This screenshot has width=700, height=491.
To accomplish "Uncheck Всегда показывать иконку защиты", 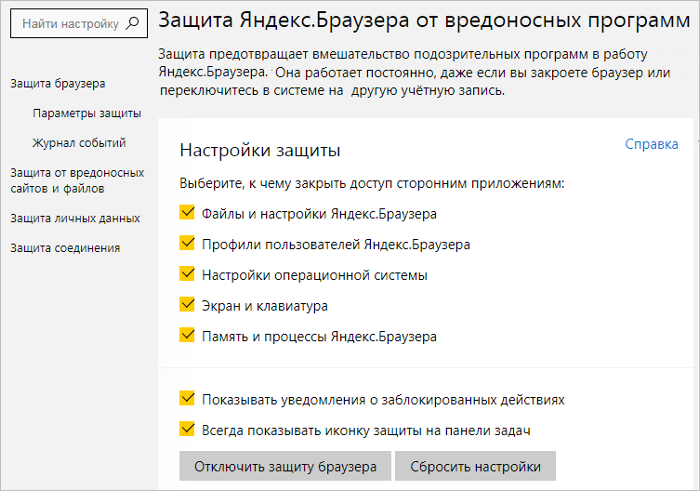I will click(x=187, y=429).
